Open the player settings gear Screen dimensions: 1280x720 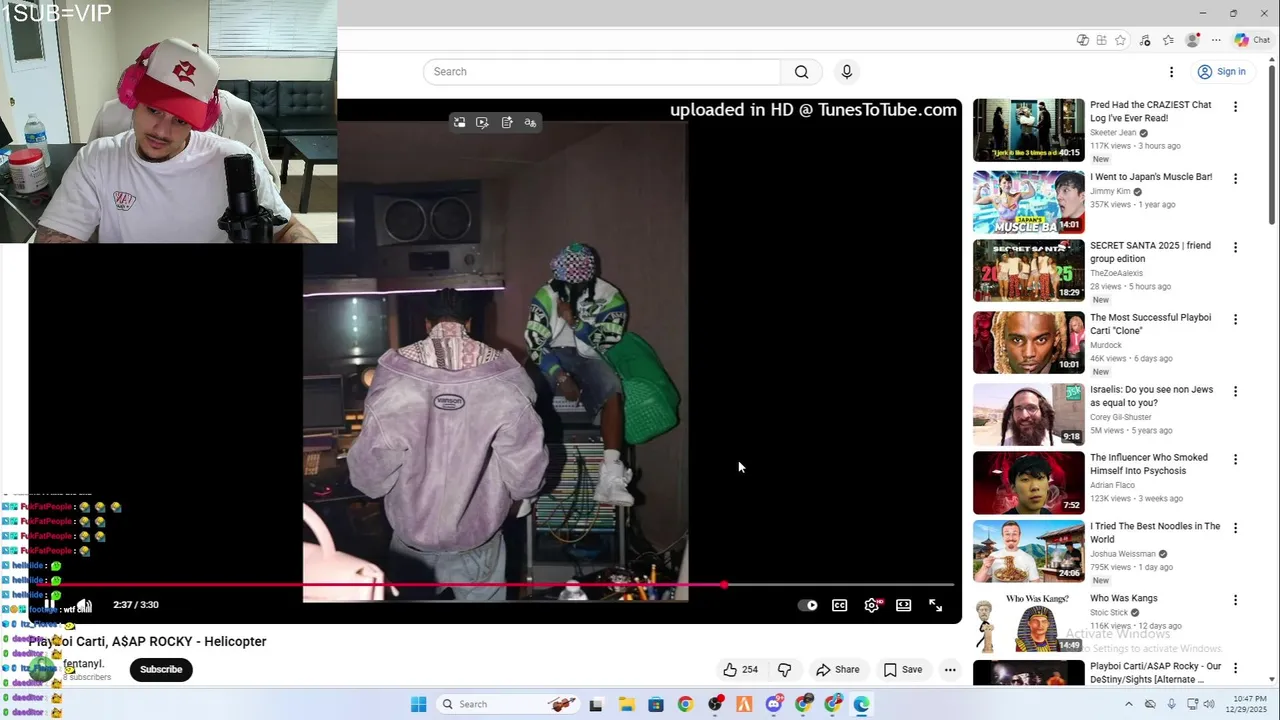(x=872, y=605)
